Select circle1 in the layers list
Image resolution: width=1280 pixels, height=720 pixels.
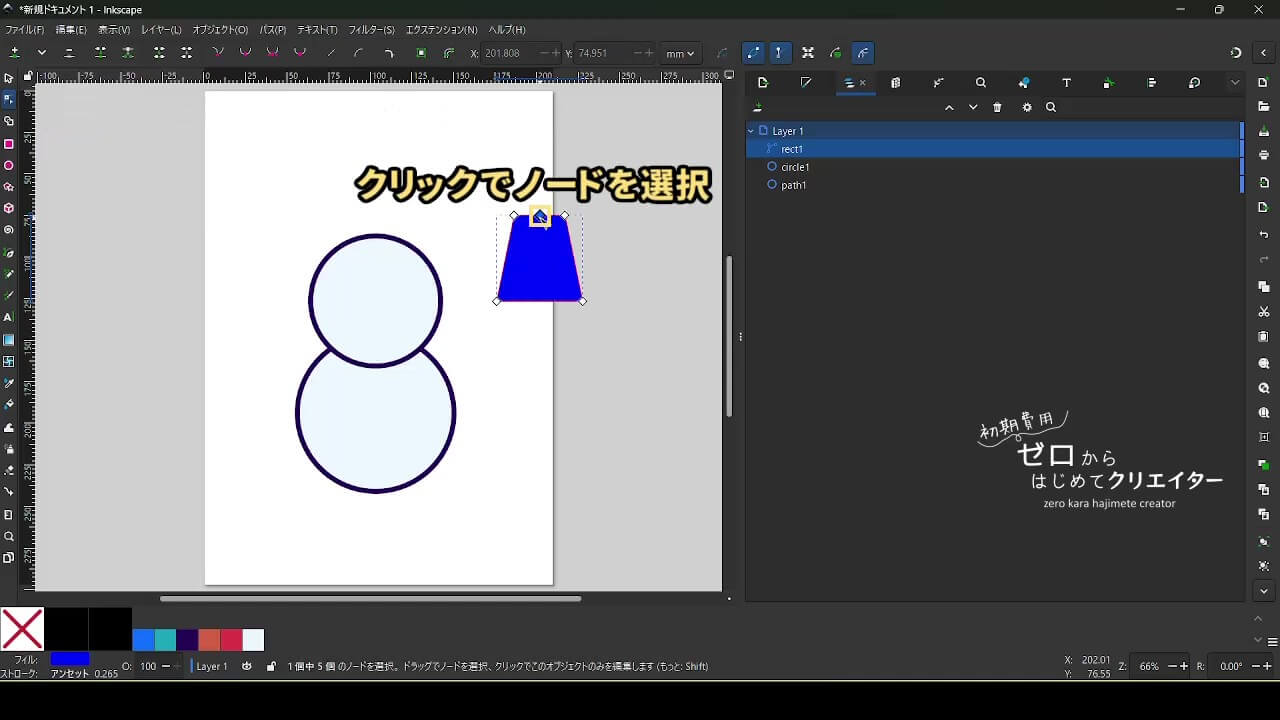click(x=795, y=167)
